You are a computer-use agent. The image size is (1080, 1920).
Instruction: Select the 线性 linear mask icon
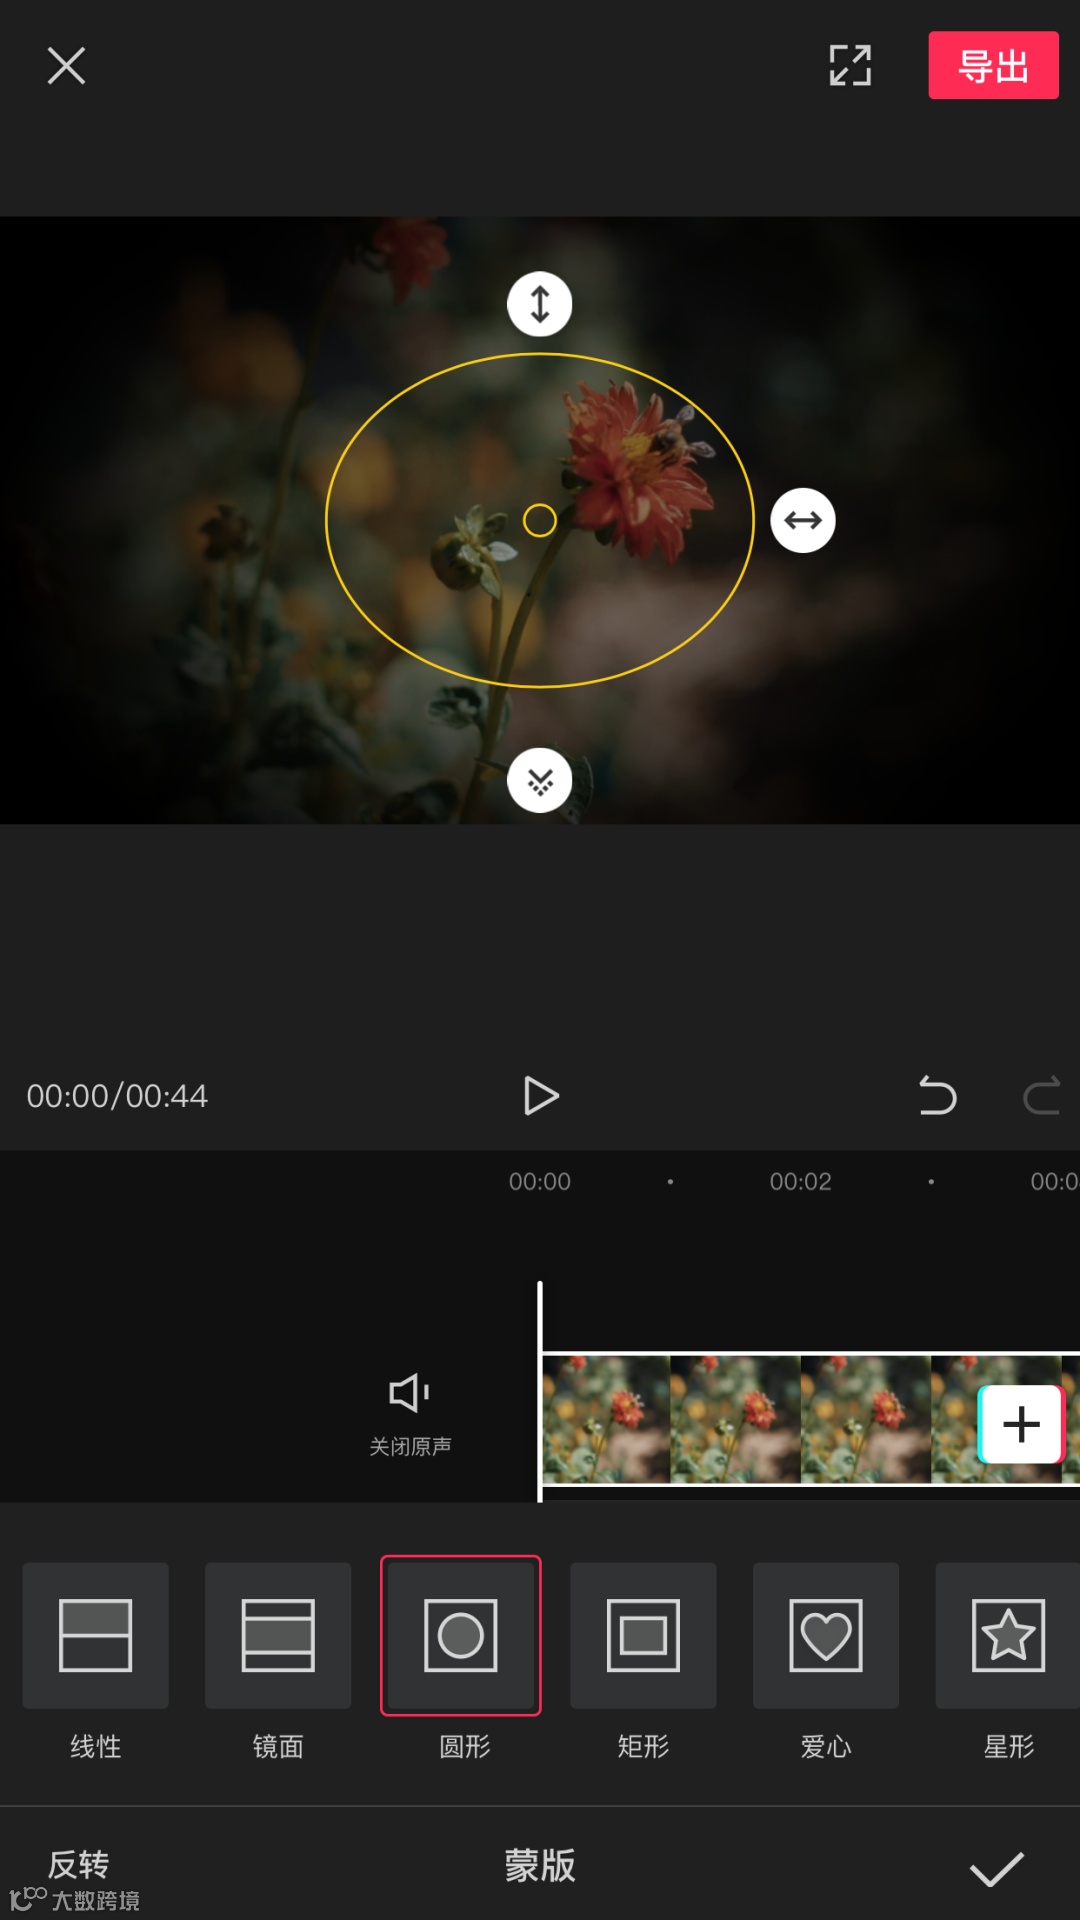coord(96,1635)
